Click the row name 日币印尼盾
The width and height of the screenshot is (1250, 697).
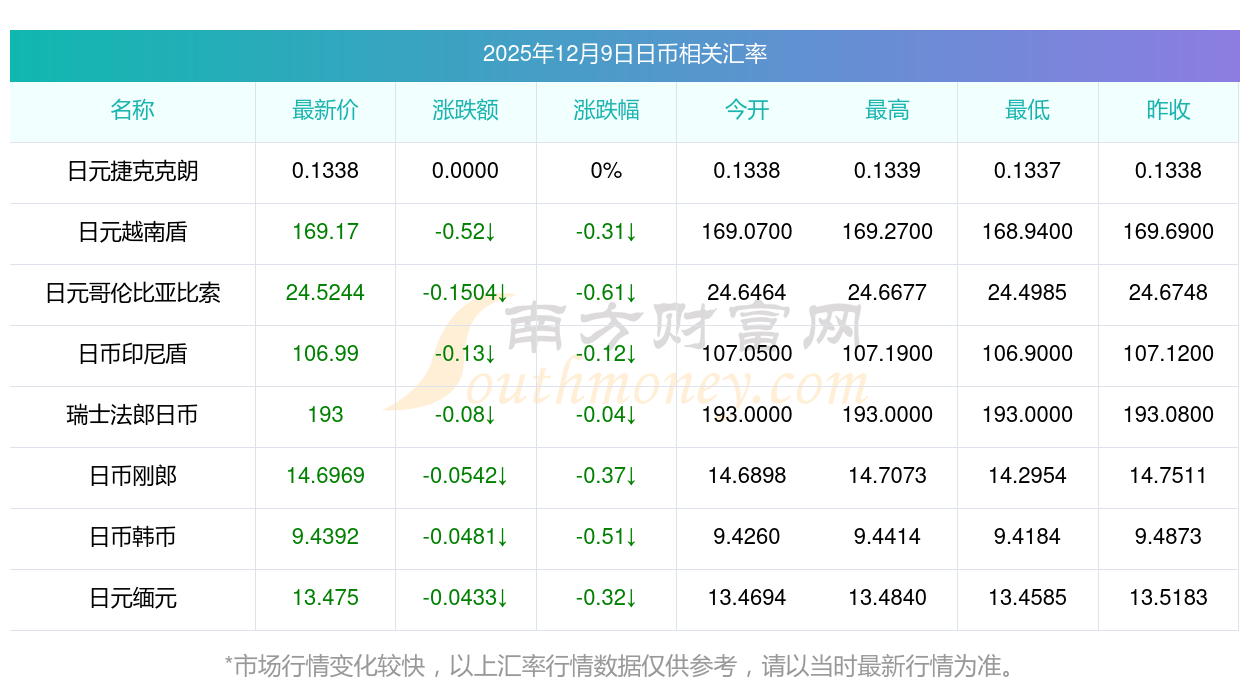pyautogui.click(x=133, y=354)
